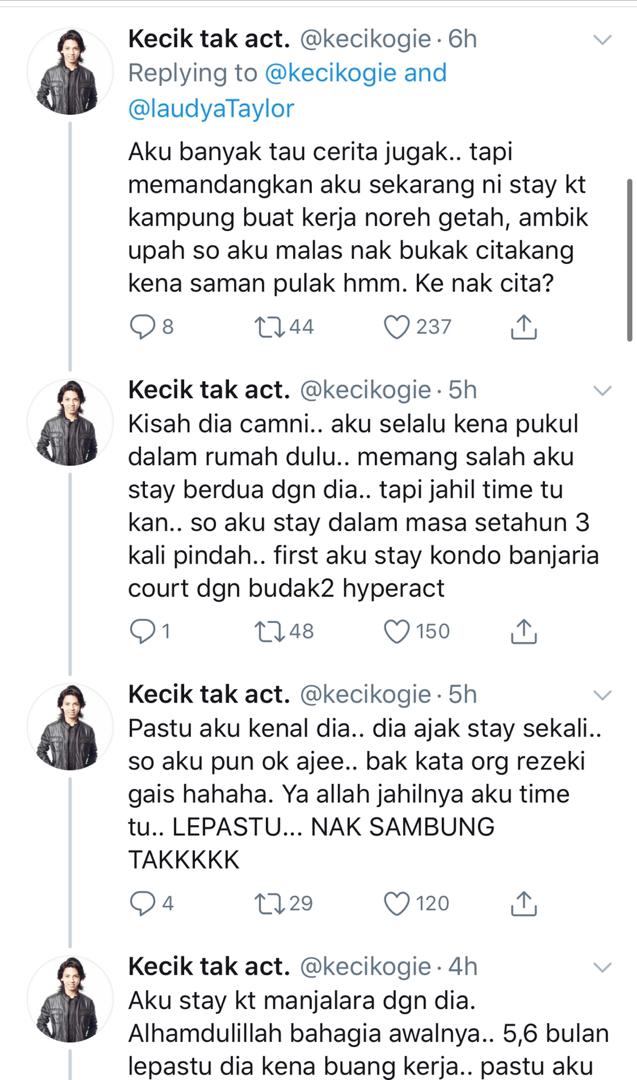This screenshot has height=1080, width=637.
Task: Retweet the tweet with 29 retweets
Action: tap(271, 903)
